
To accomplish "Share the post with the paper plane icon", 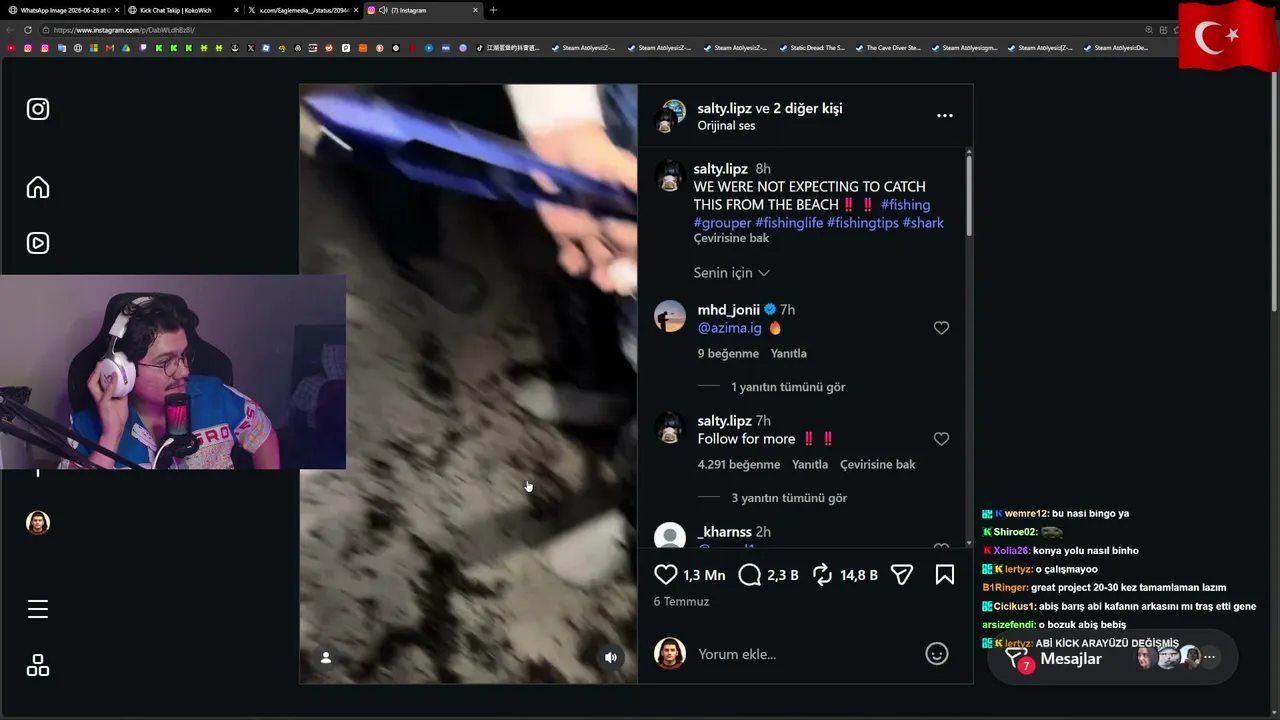I will coord(901,575).
